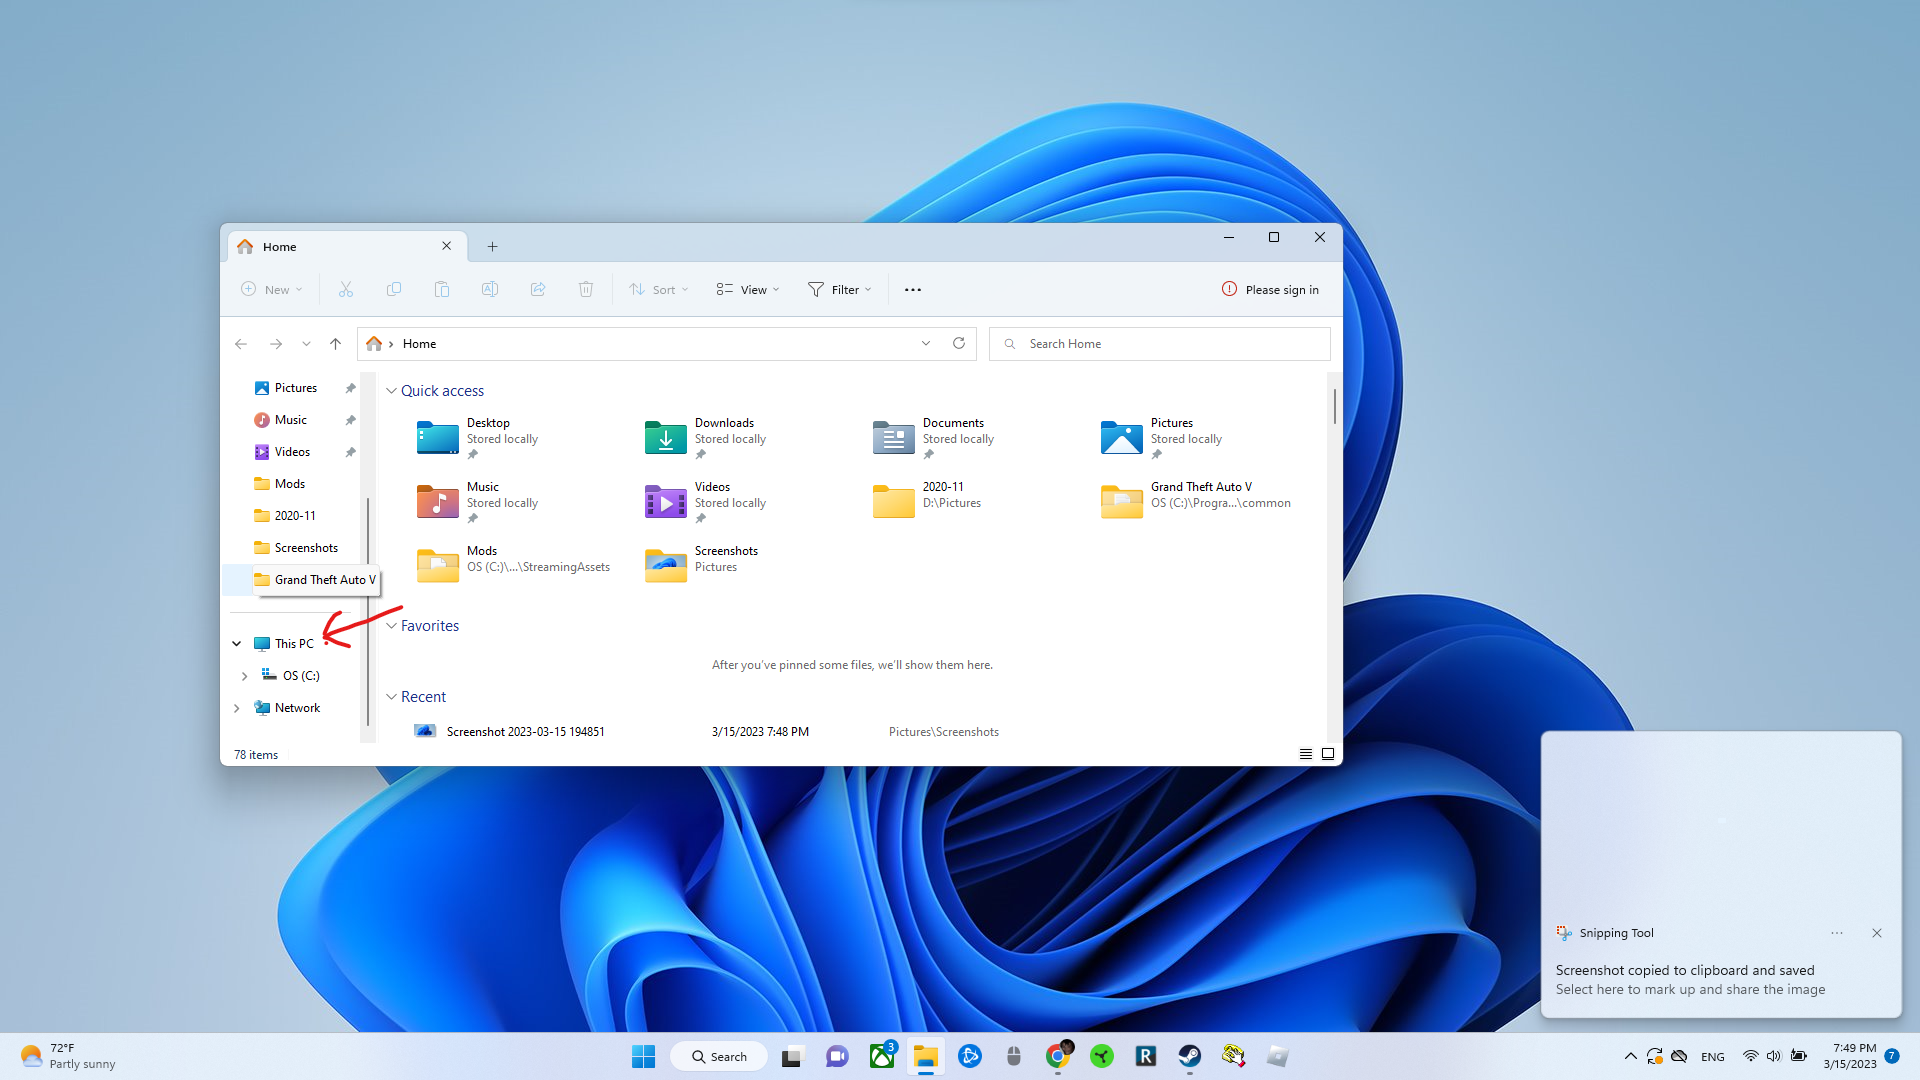
Task: Launch Steam from the taskbar
Action: (x=1189, y=1056)
